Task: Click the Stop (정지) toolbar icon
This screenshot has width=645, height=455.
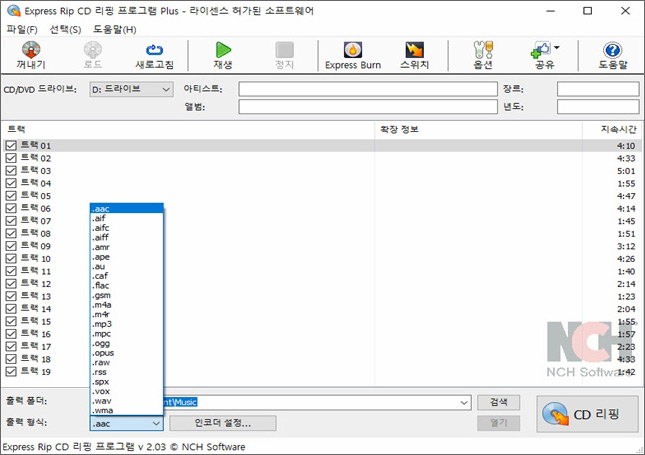Action: click(284, 50)
